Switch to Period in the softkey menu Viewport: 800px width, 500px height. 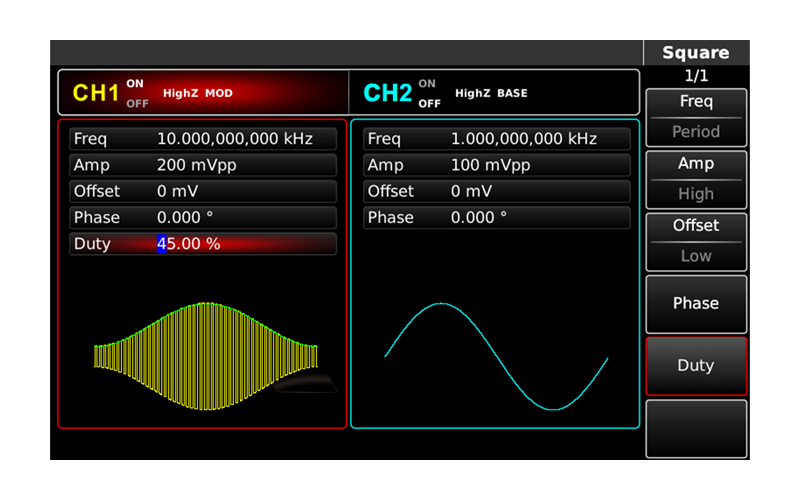(696, 132)
